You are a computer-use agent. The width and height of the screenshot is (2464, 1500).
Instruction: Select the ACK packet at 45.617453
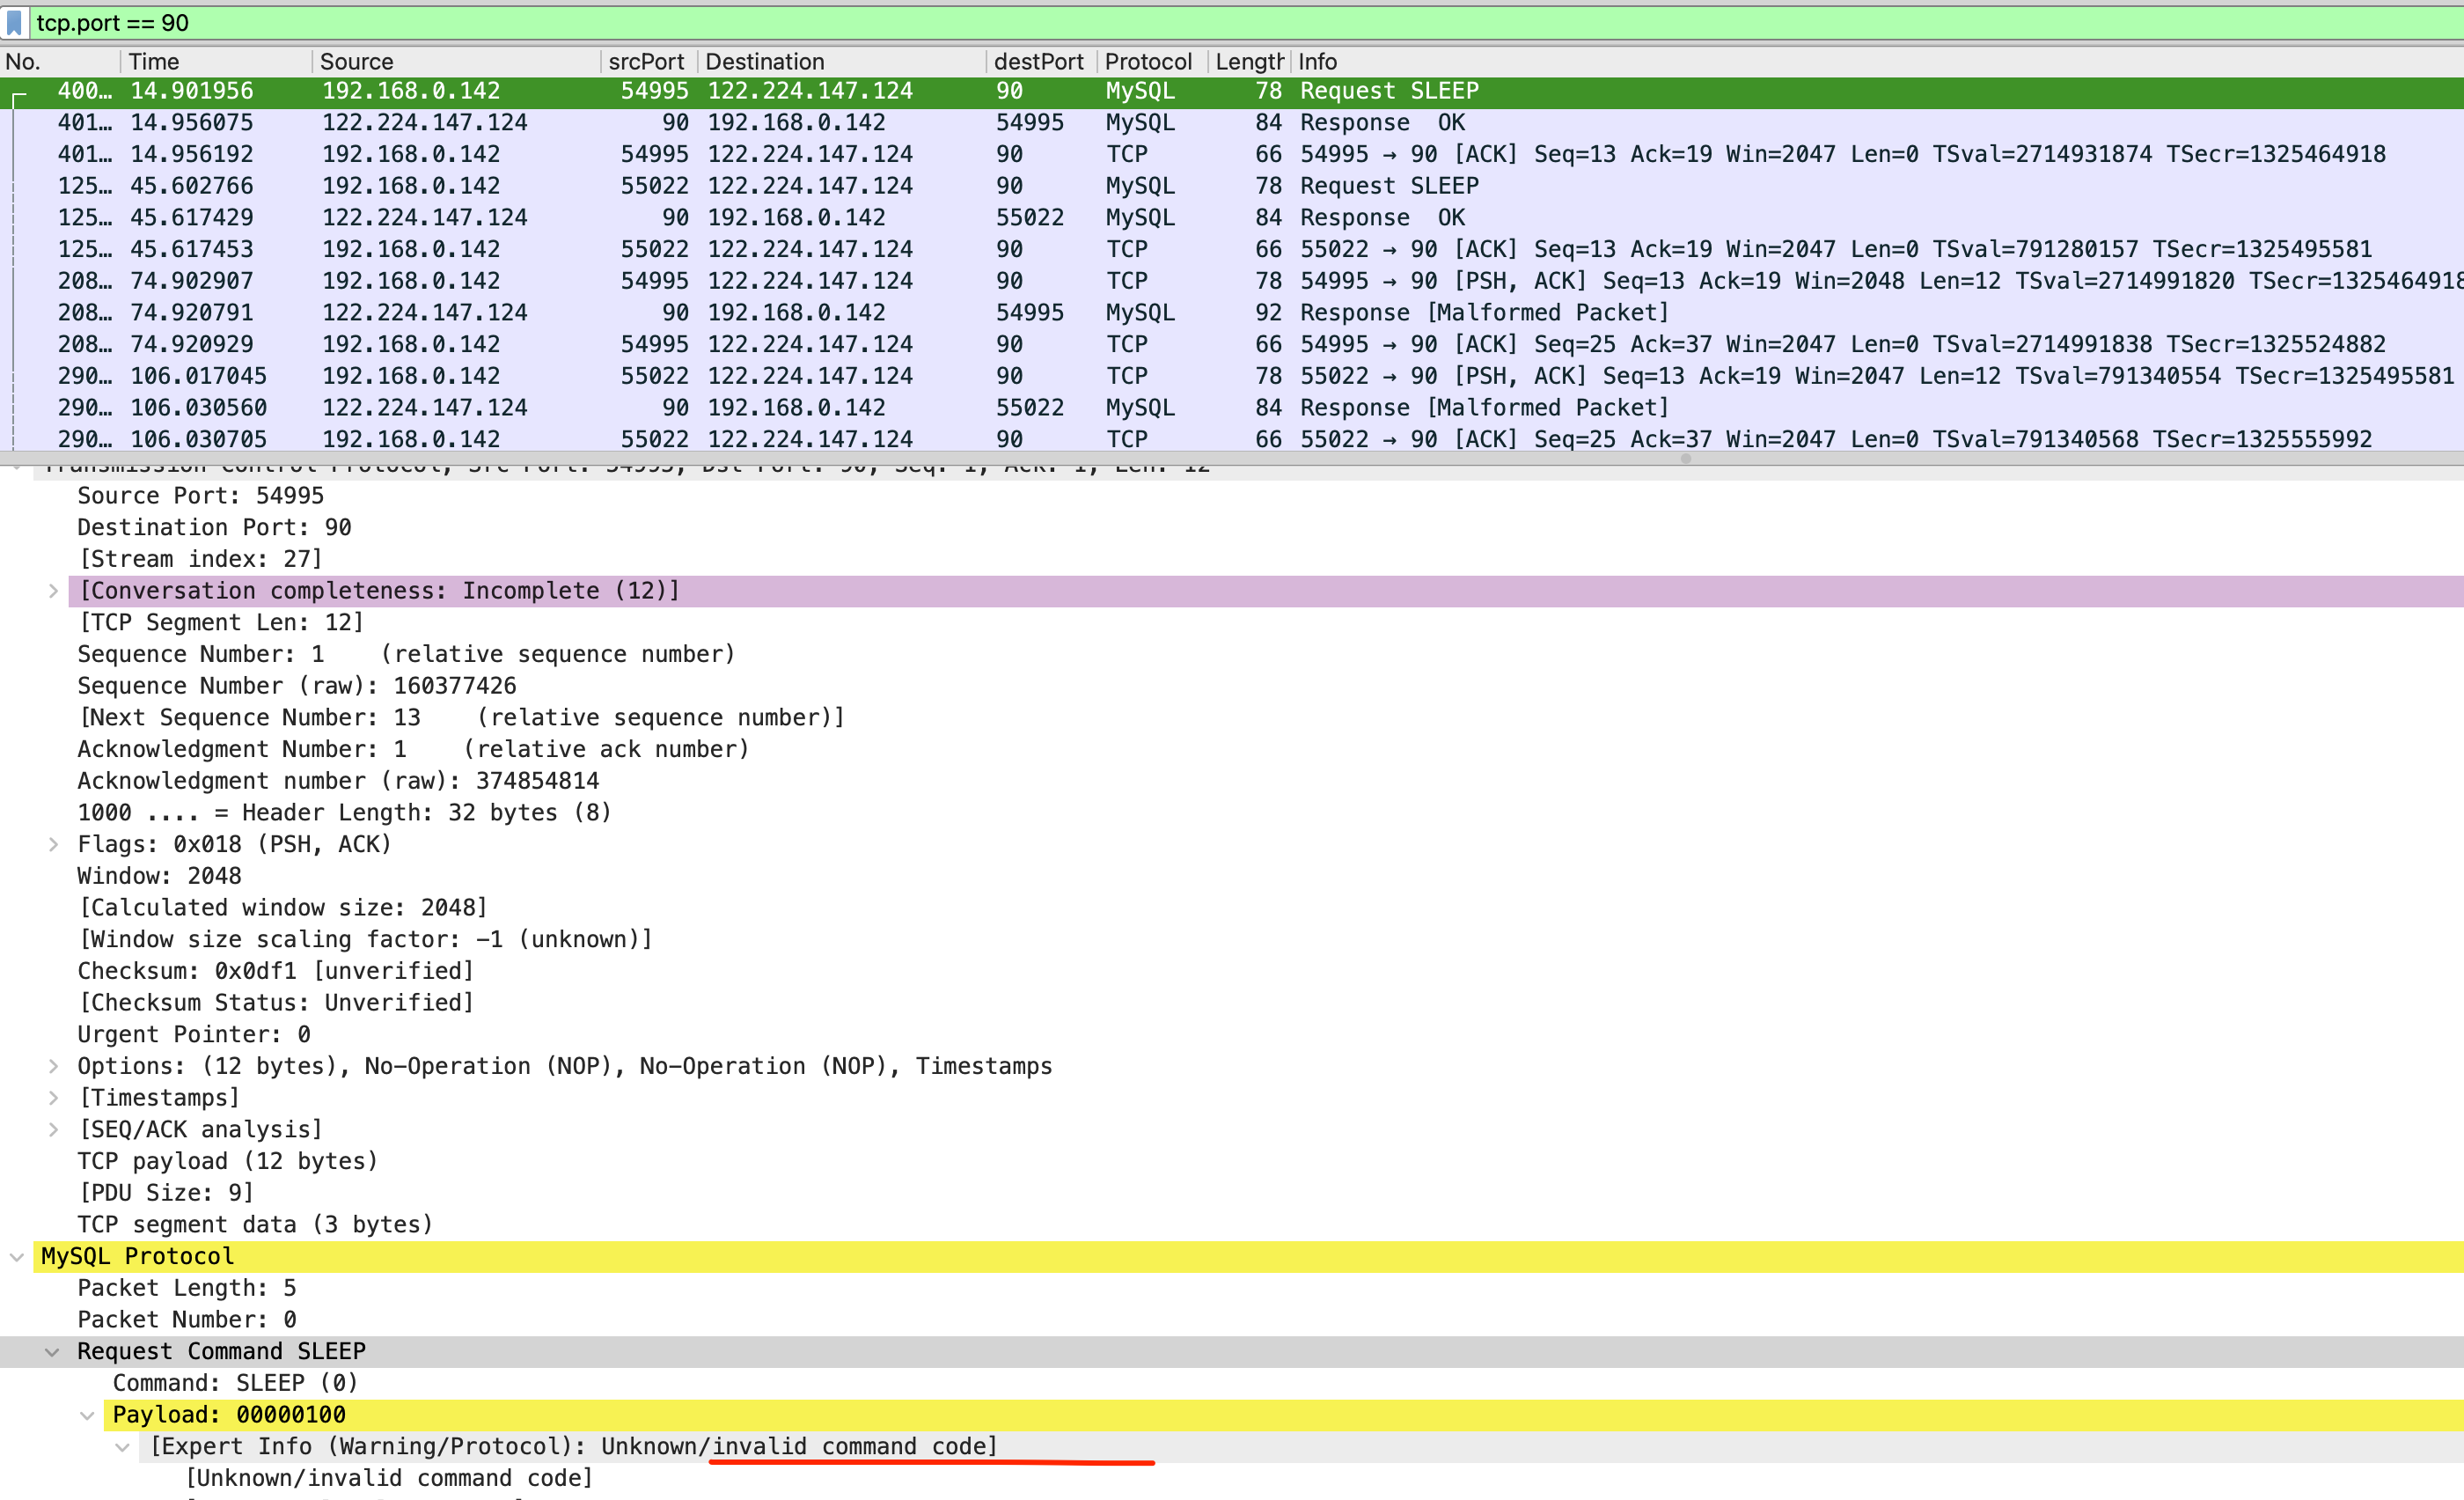click(x=1232, y=249)
